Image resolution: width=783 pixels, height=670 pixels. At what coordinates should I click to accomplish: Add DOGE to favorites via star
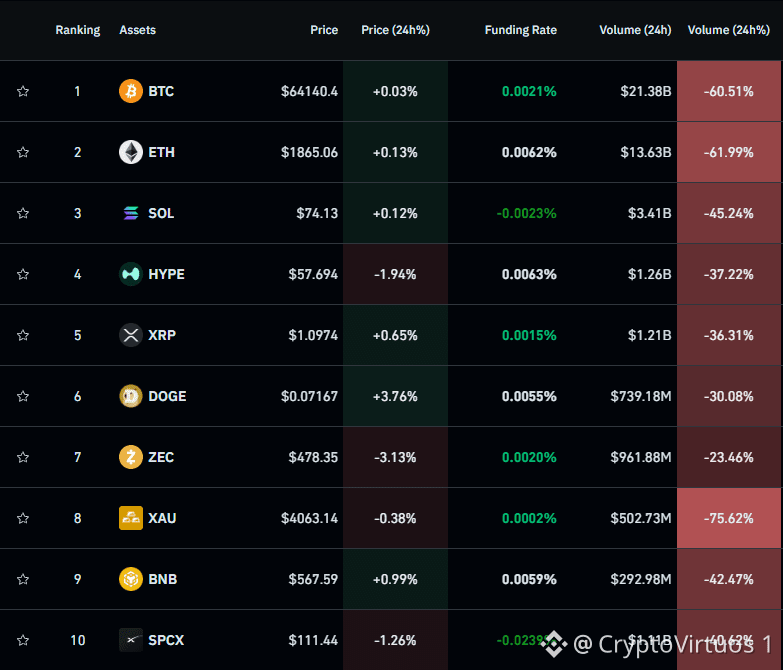pyautogui.click(x=23, y=396)
